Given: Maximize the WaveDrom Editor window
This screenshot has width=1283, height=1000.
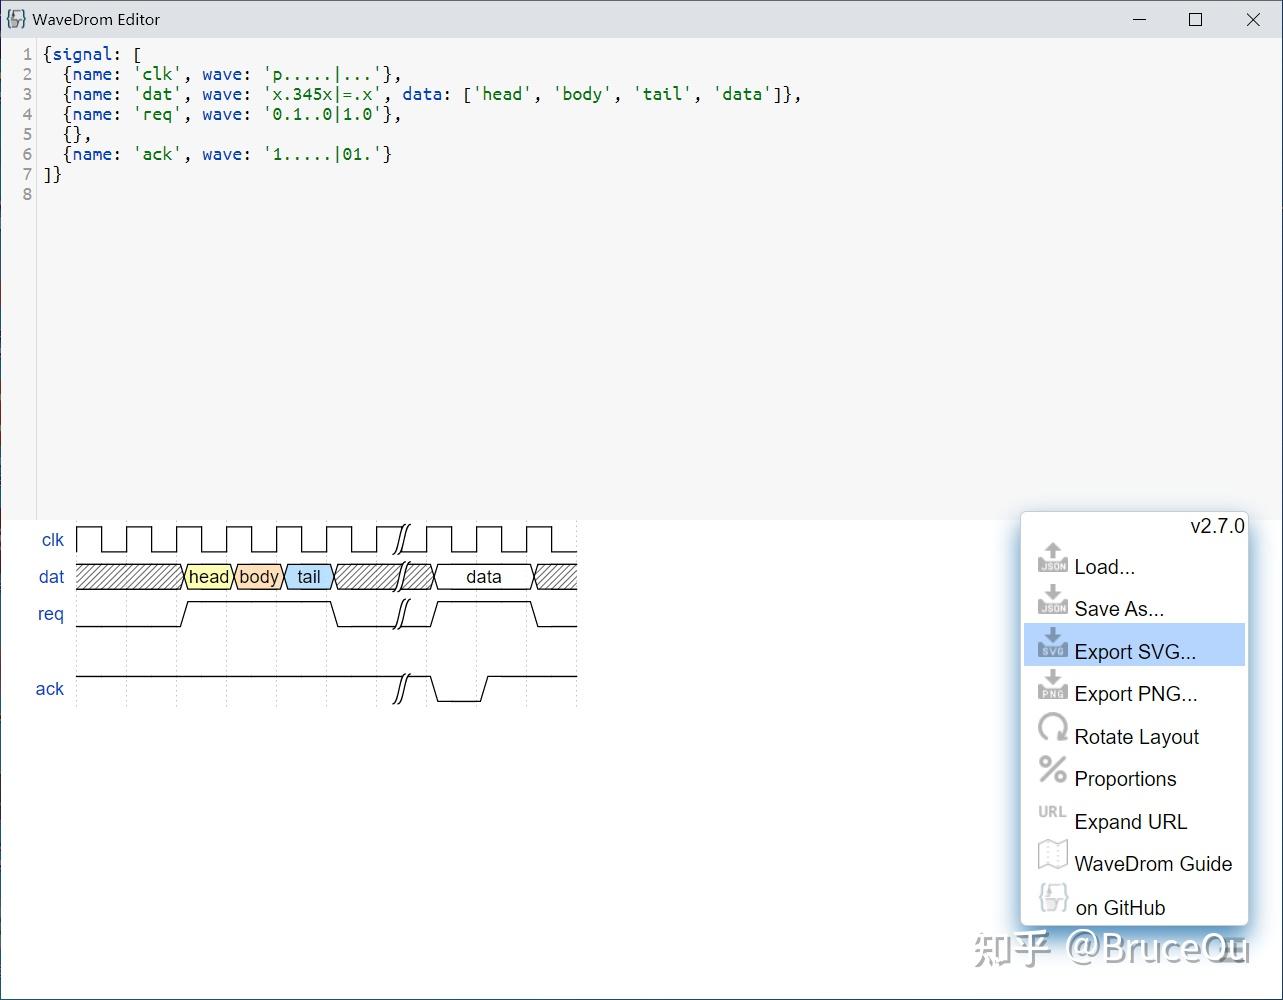Looking at the screenshot, I should click(x=1195, y=19).
